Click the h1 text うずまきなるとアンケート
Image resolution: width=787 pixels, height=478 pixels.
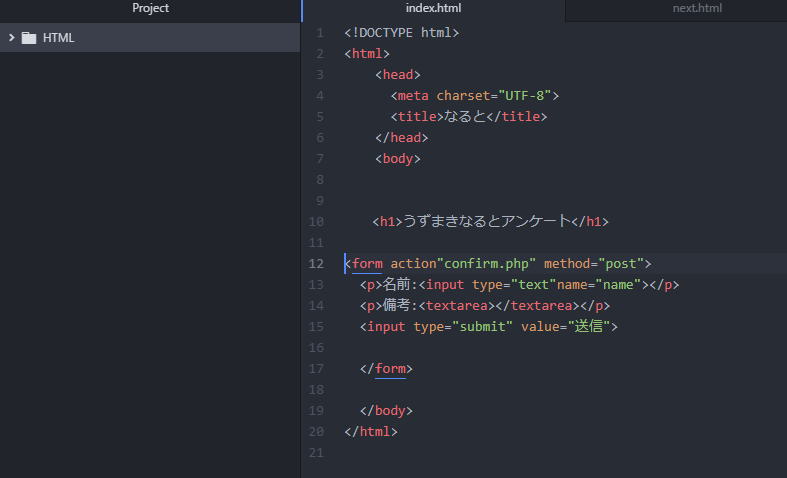pyautogui.click(x=487, y=221)
